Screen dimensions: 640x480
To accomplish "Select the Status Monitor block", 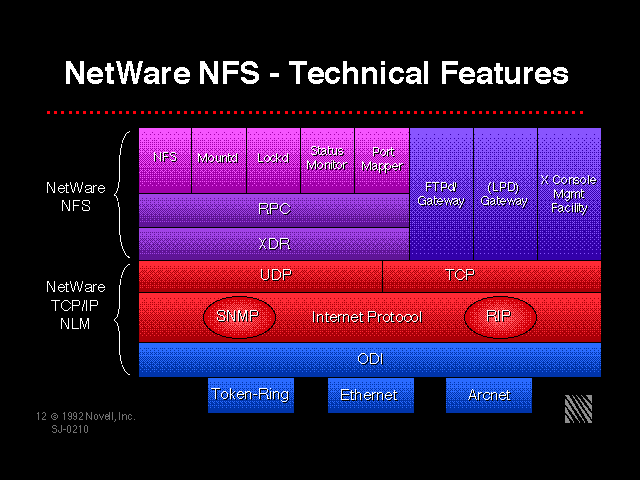I will click(327, 160).
